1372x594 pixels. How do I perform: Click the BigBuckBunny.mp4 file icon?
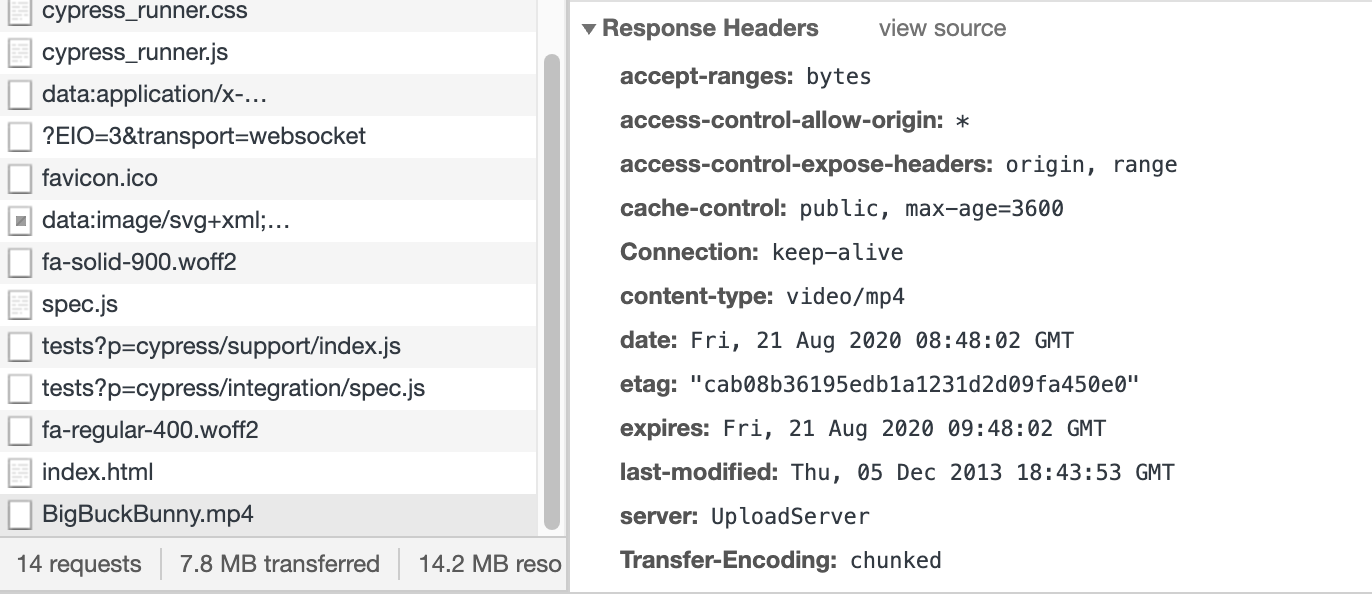20,514
